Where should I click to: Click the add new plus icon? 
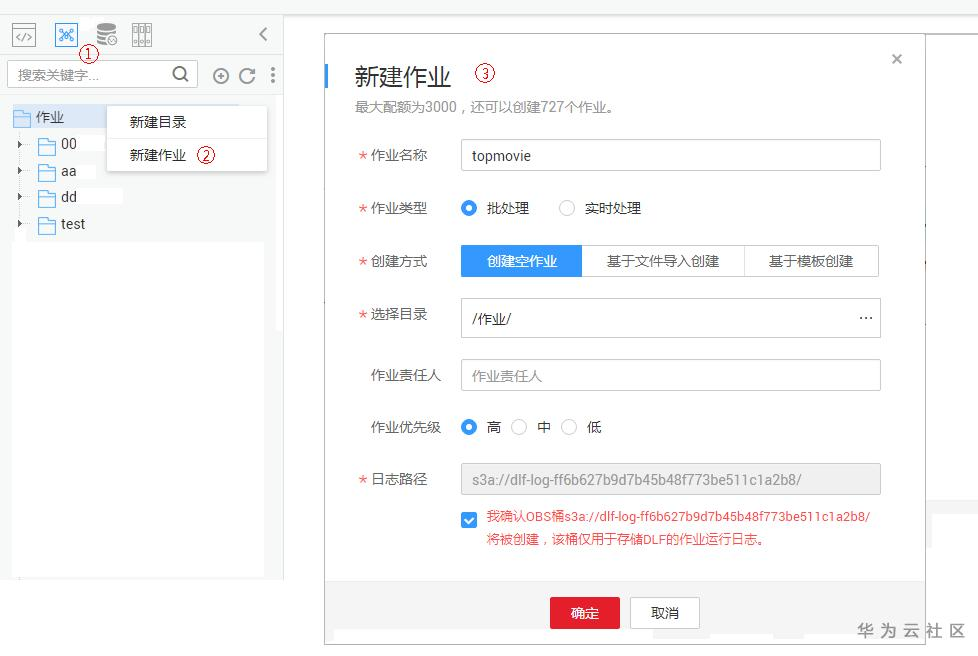click(221, 76)
